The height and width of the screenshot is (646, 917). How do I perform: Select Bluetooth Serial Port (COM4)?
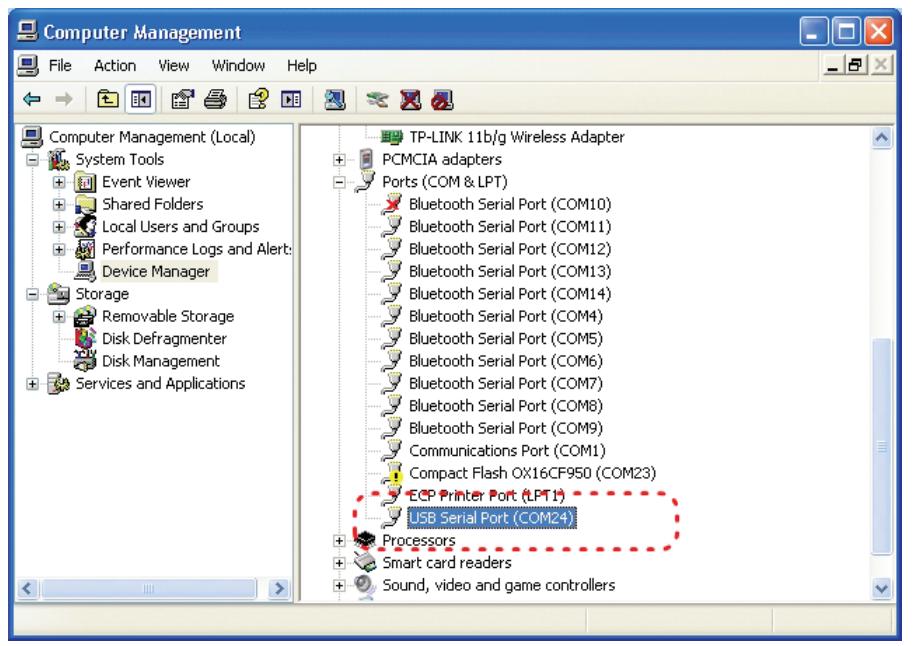506,316
